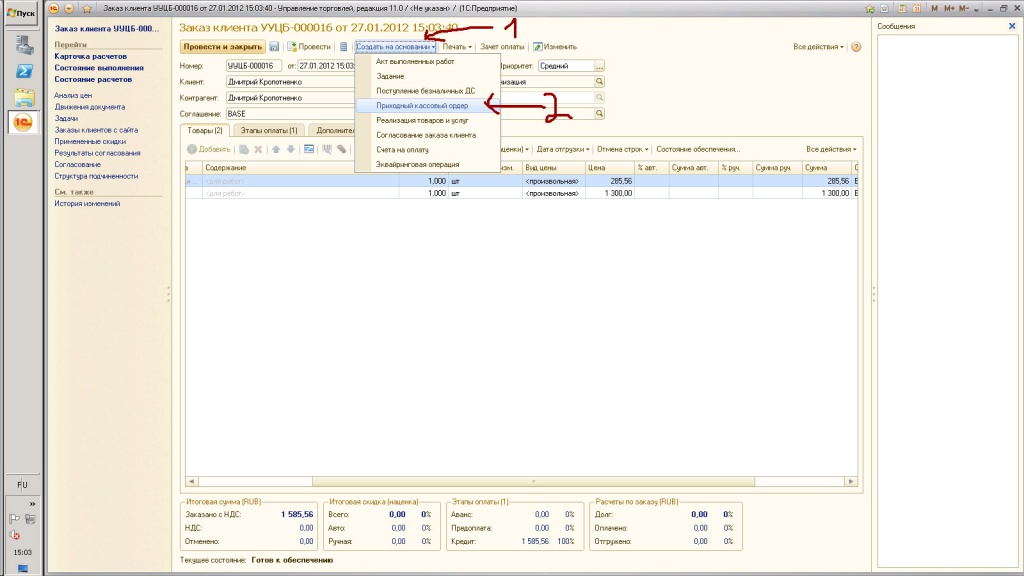Click the Добавить button in table toolbar
Screen dimensions: 1024x576
(209, 150)
